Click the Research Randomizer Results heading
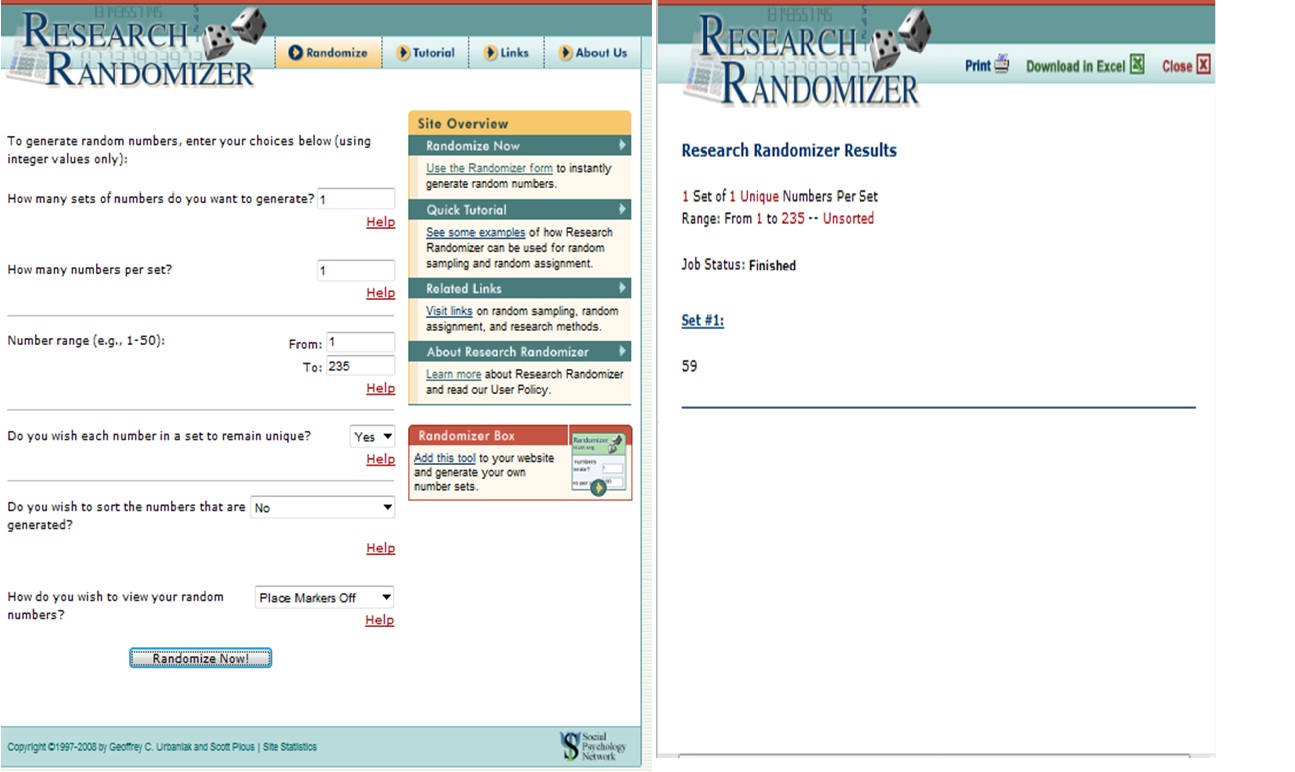Screen dimensions: 1295x772 pos(789,150)
